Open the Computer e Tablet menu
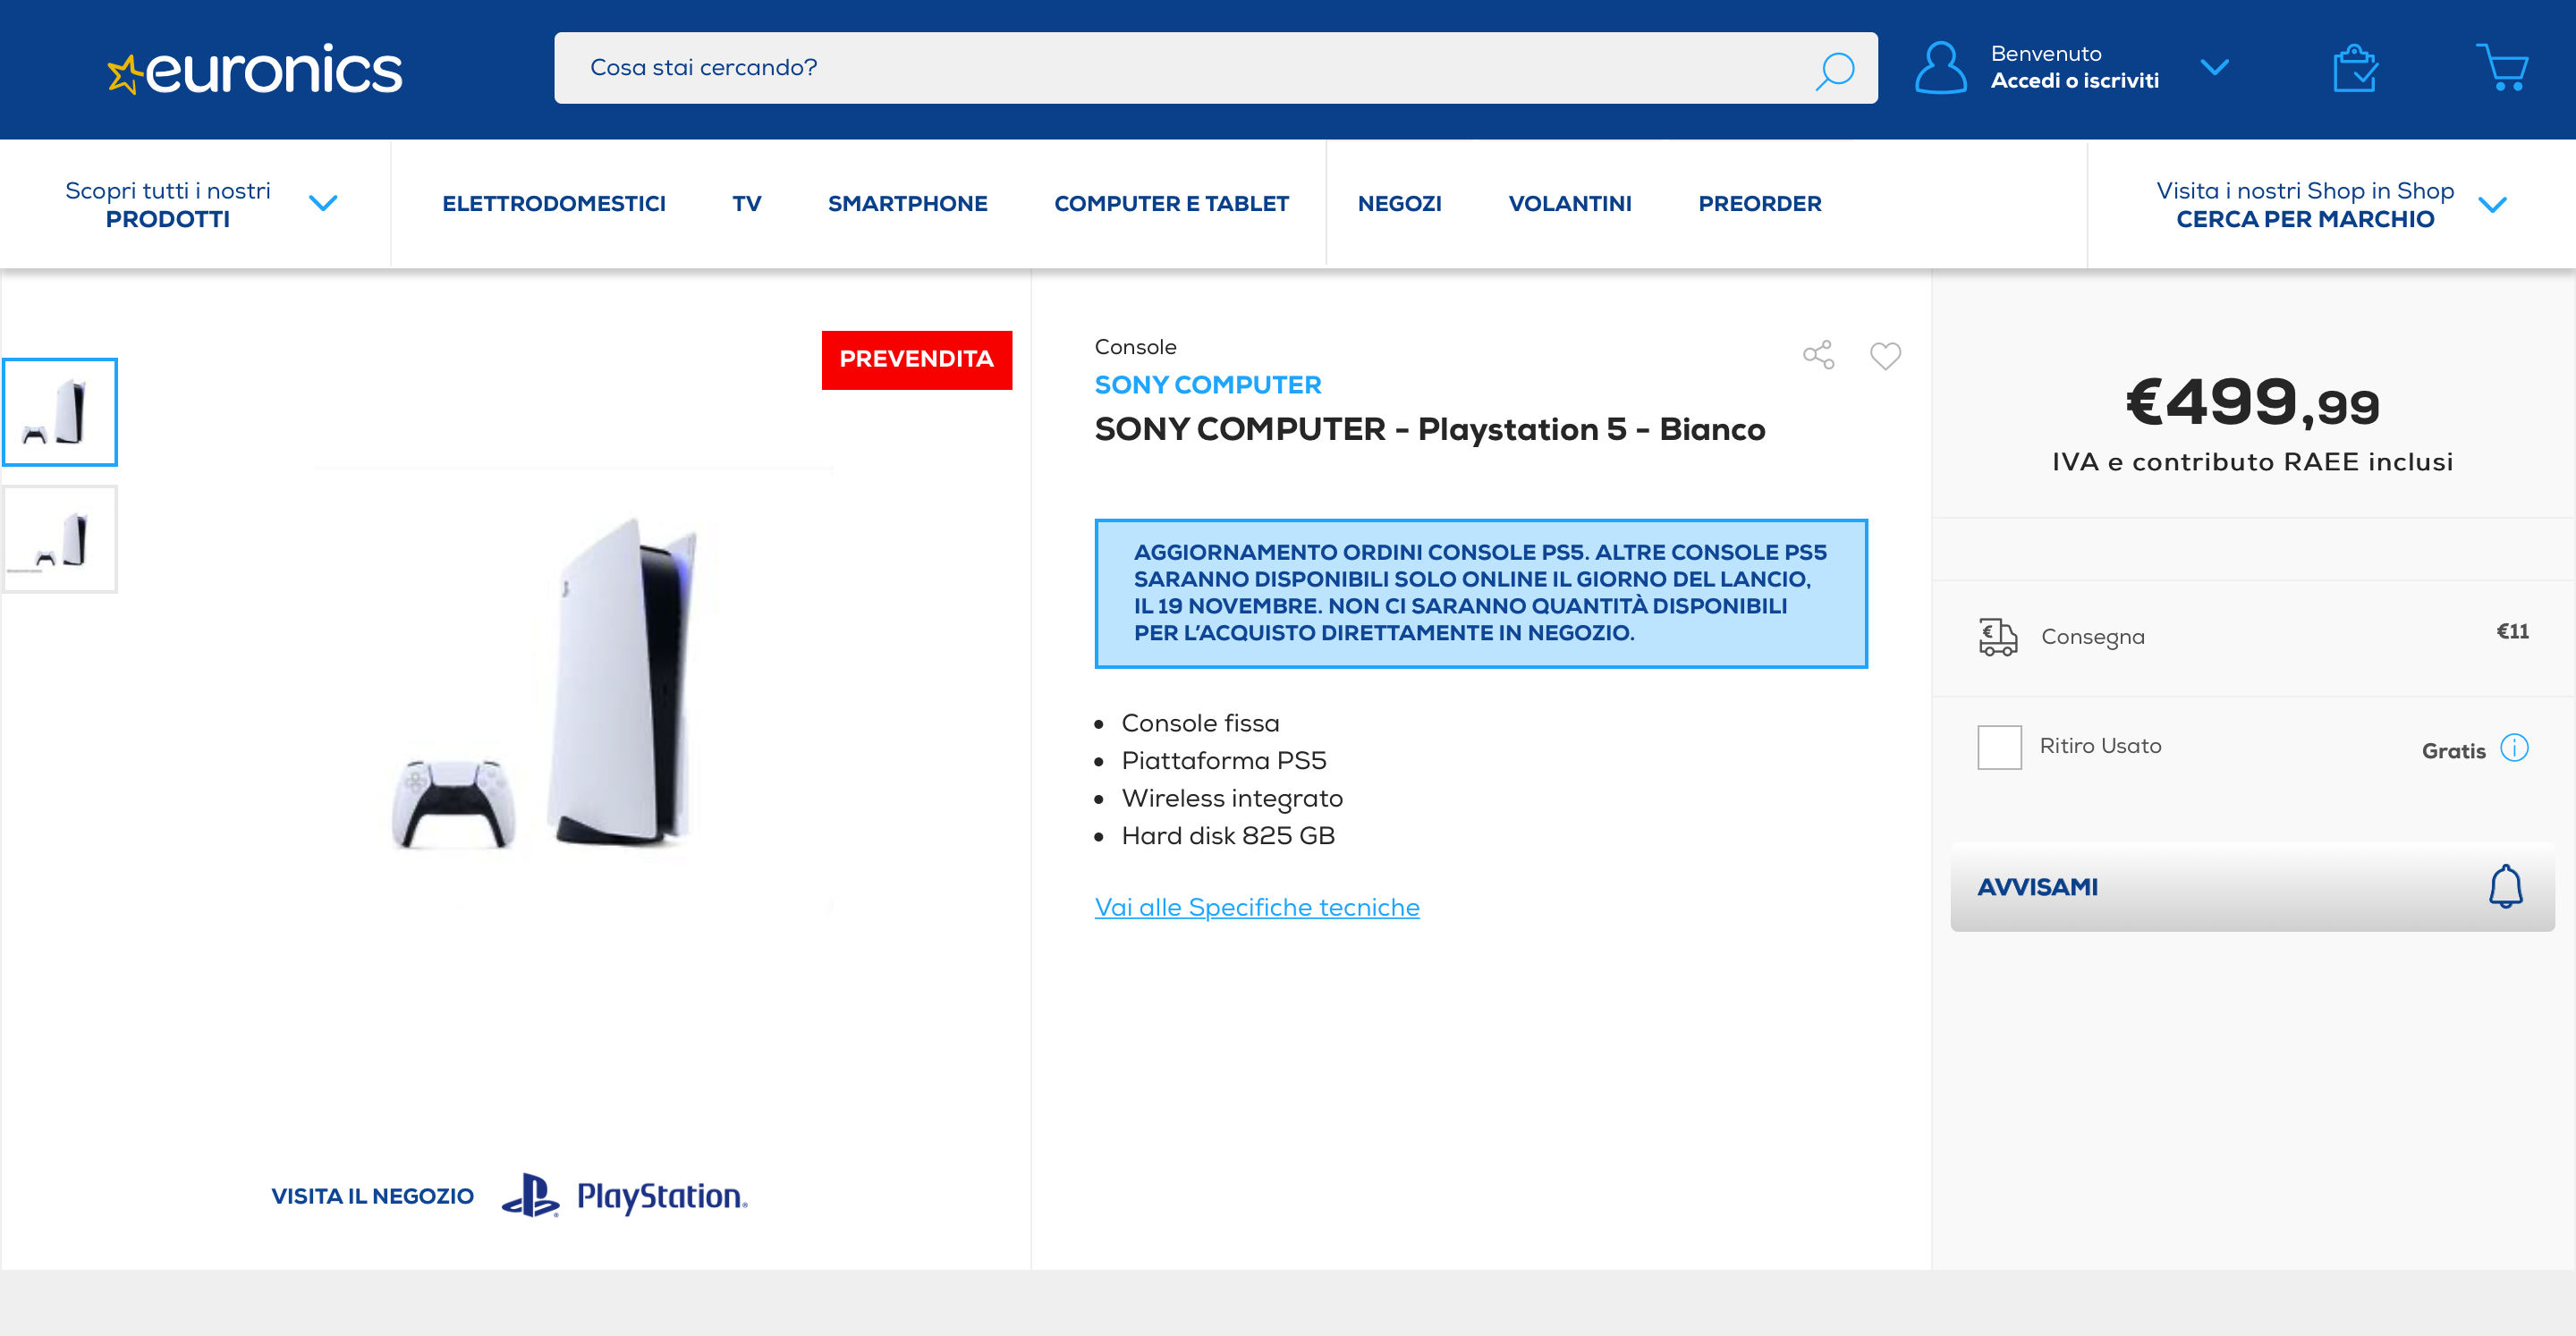 click(1171, 204)
